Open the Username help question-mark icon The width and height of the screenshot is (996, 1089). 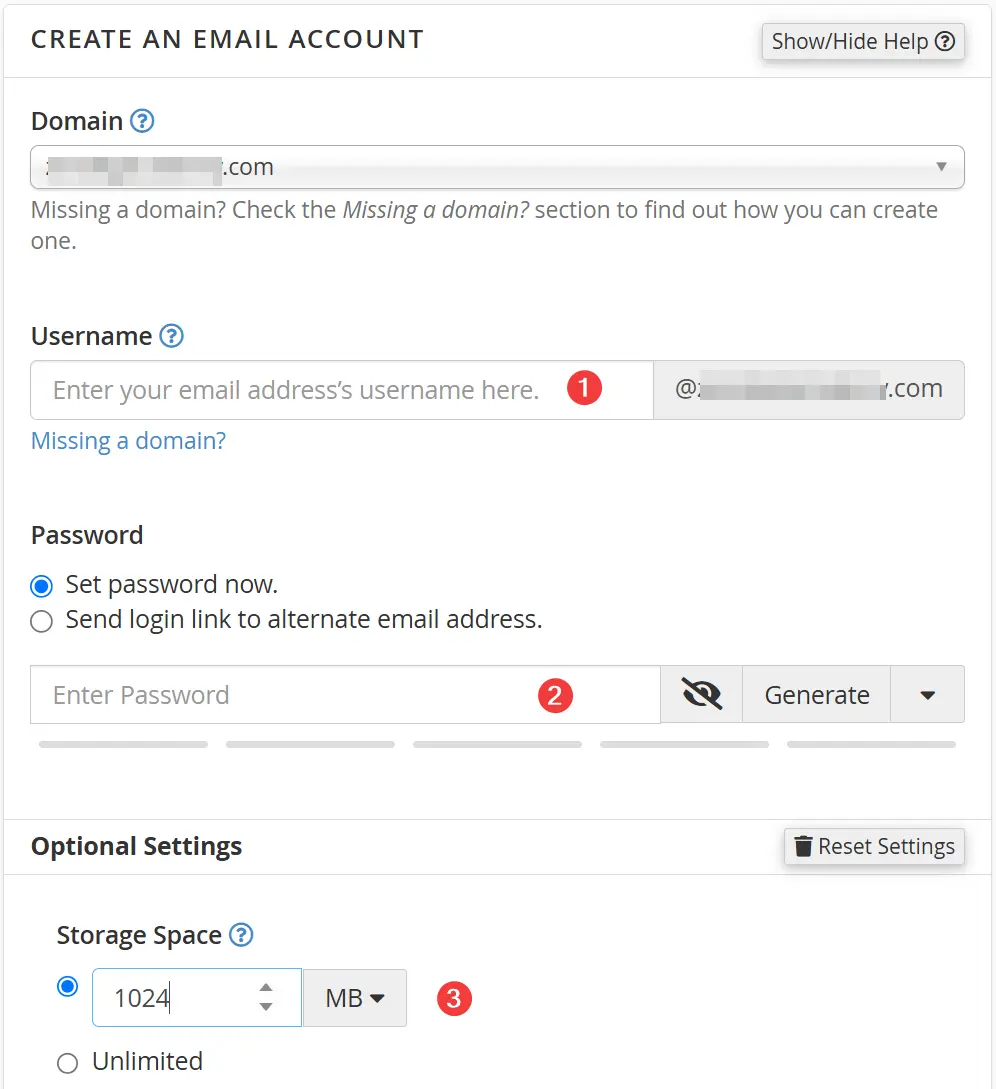(x=172, y=336)
